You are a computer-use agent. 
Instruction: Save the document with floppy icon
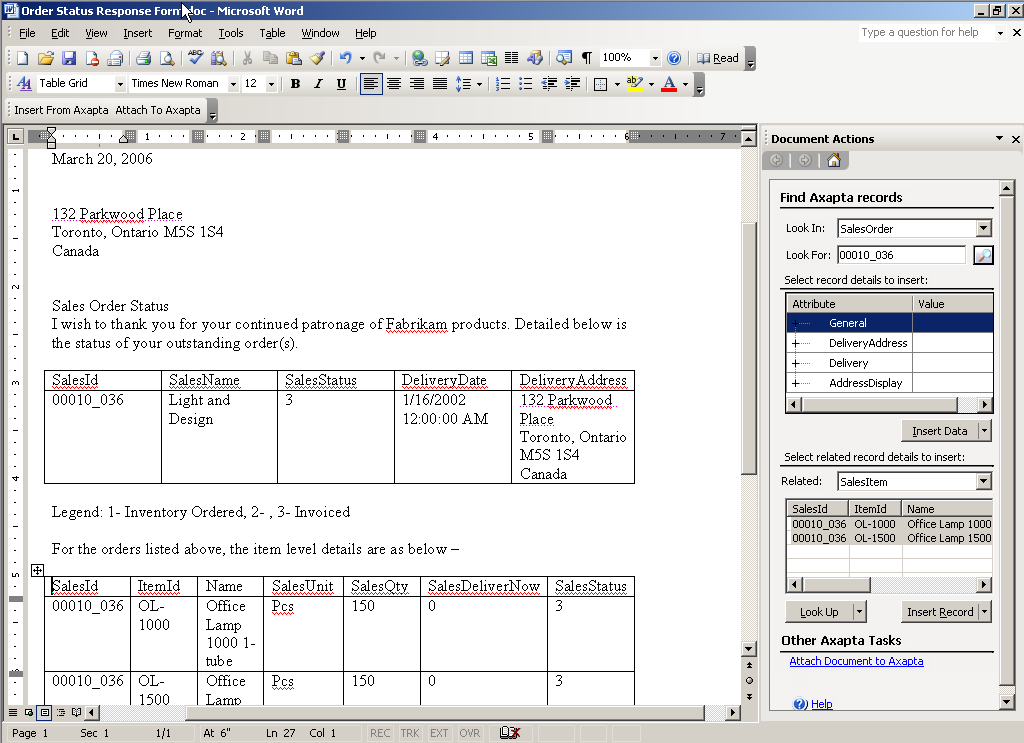(69, 58)
